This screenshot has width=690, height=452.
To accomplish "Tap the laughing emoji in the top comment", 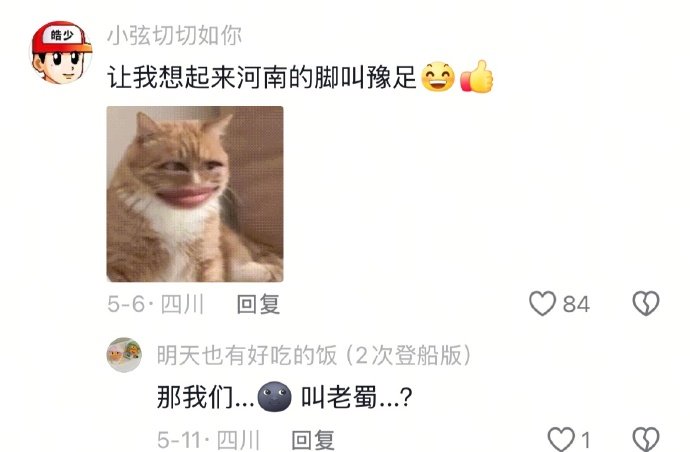I will pyautogui.click(x=438, y=77).
